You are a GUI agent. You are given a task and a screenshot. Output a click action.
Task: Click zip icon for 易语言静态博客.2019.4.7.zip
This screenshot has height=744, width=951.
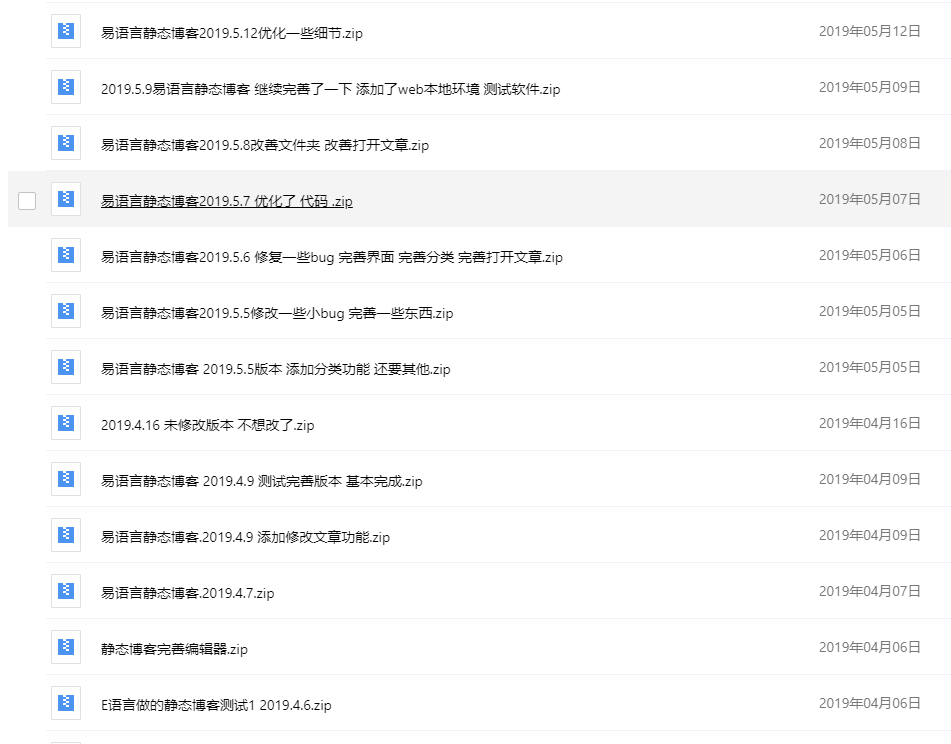pyautogui.click(x=66, y=591)
